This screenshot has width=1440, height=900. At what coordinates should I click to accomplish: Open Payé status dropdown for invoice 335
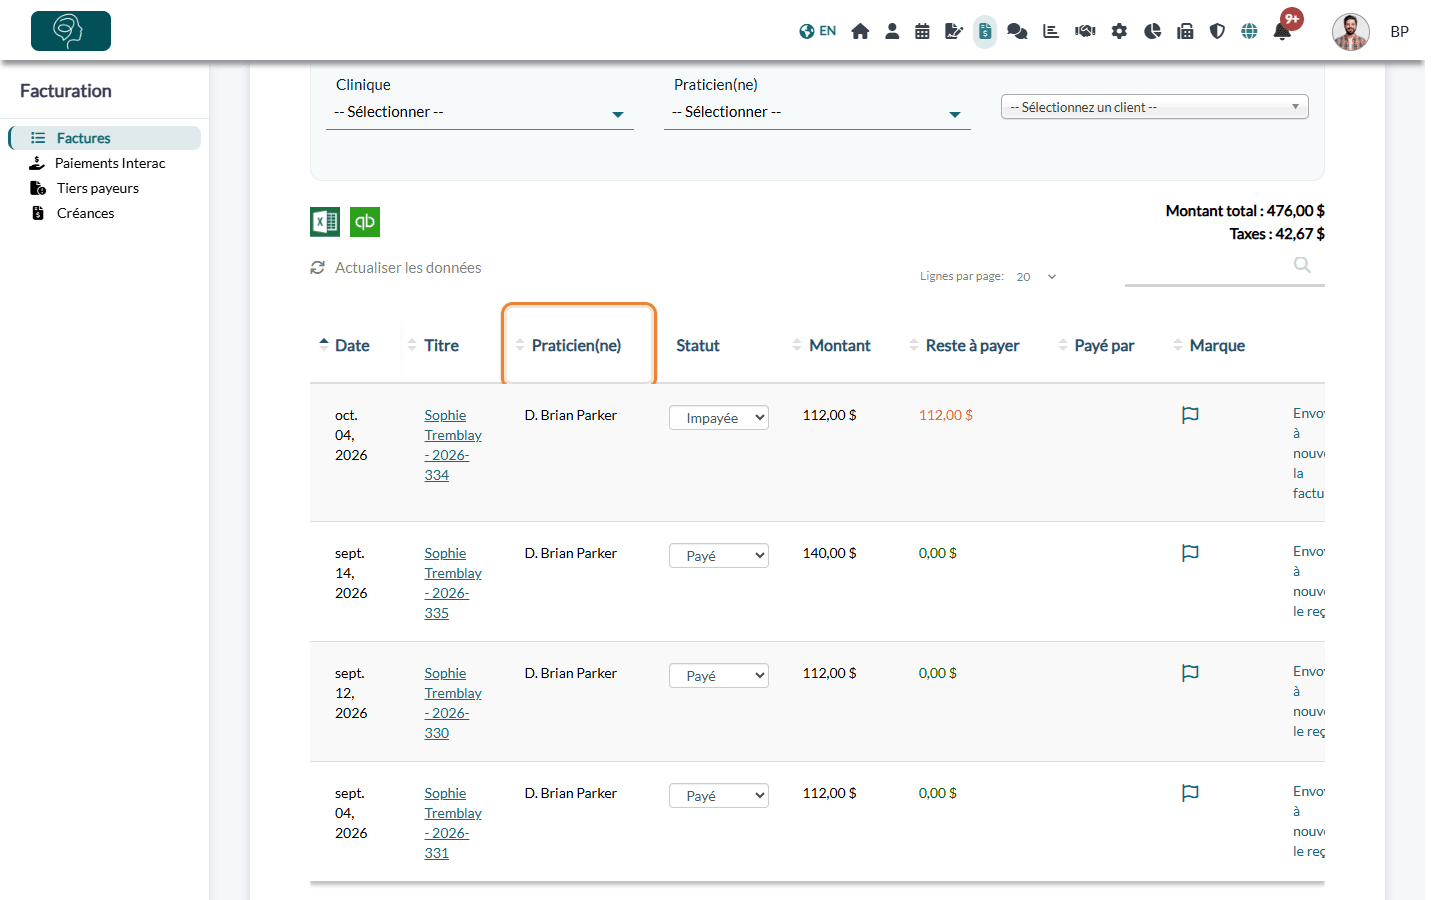pyautogui.click(x=719, y=556)
